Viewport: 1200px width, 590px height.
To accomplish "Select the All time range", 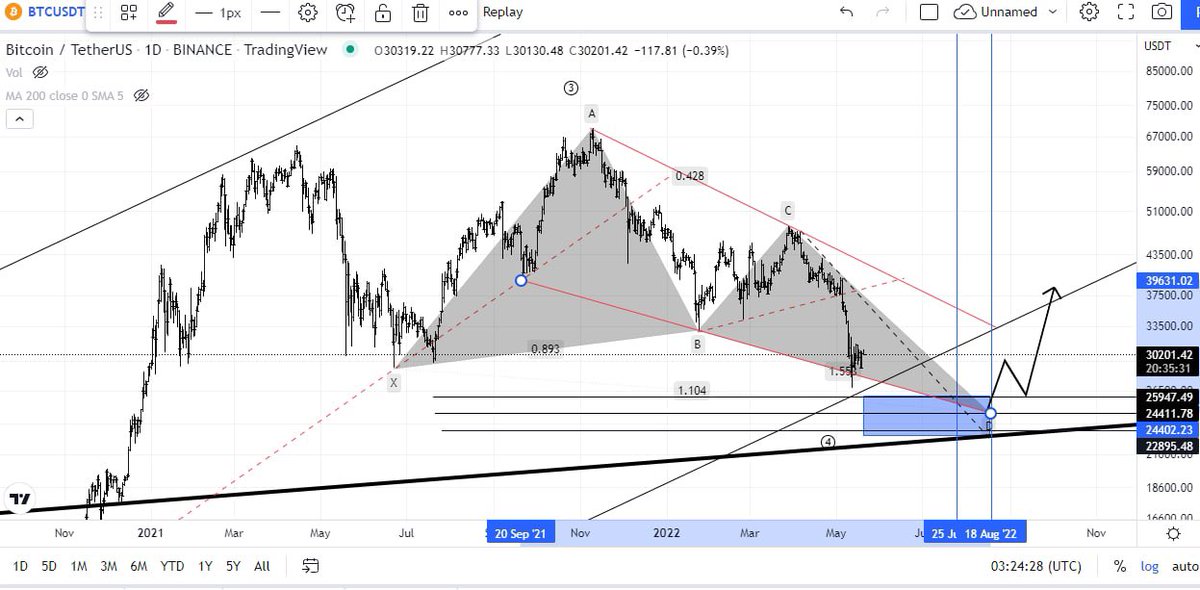I will pyautogui.click(x=262, y=566).
